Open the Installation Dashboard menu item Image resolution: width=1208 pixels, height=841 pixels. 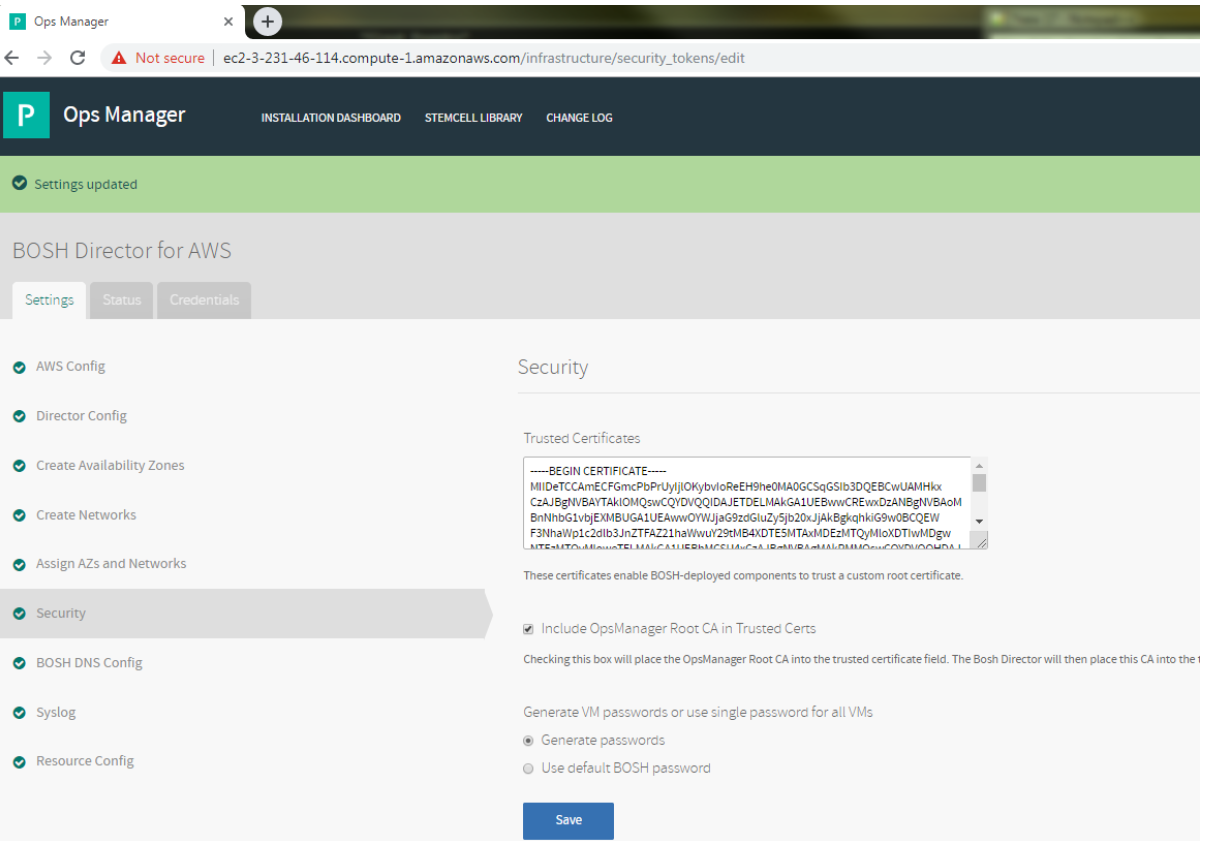(331, 118)
